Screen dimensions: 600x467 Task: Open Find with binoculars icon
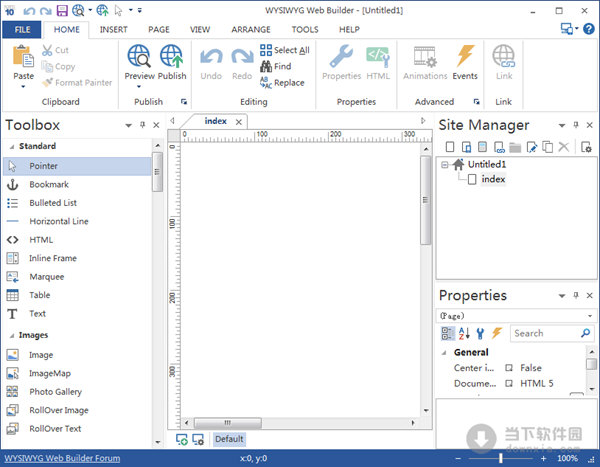point(276,66)
